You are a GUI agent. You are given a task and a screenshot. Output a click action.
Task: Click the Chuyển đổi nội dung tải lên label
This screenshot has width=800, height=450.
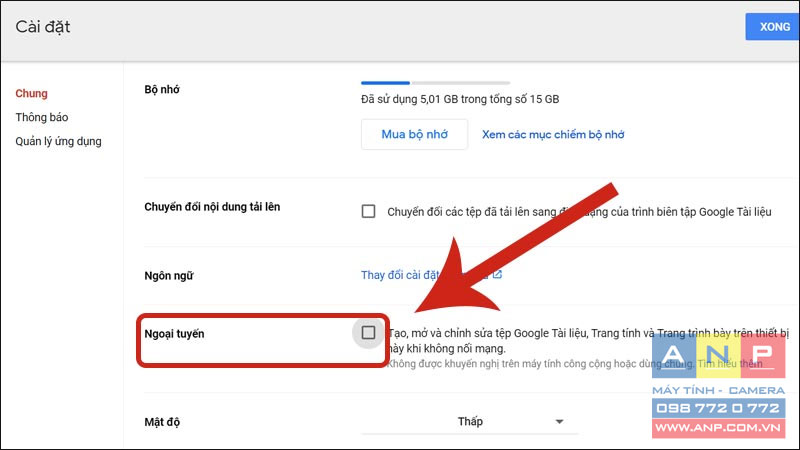(x=212, y=207)
